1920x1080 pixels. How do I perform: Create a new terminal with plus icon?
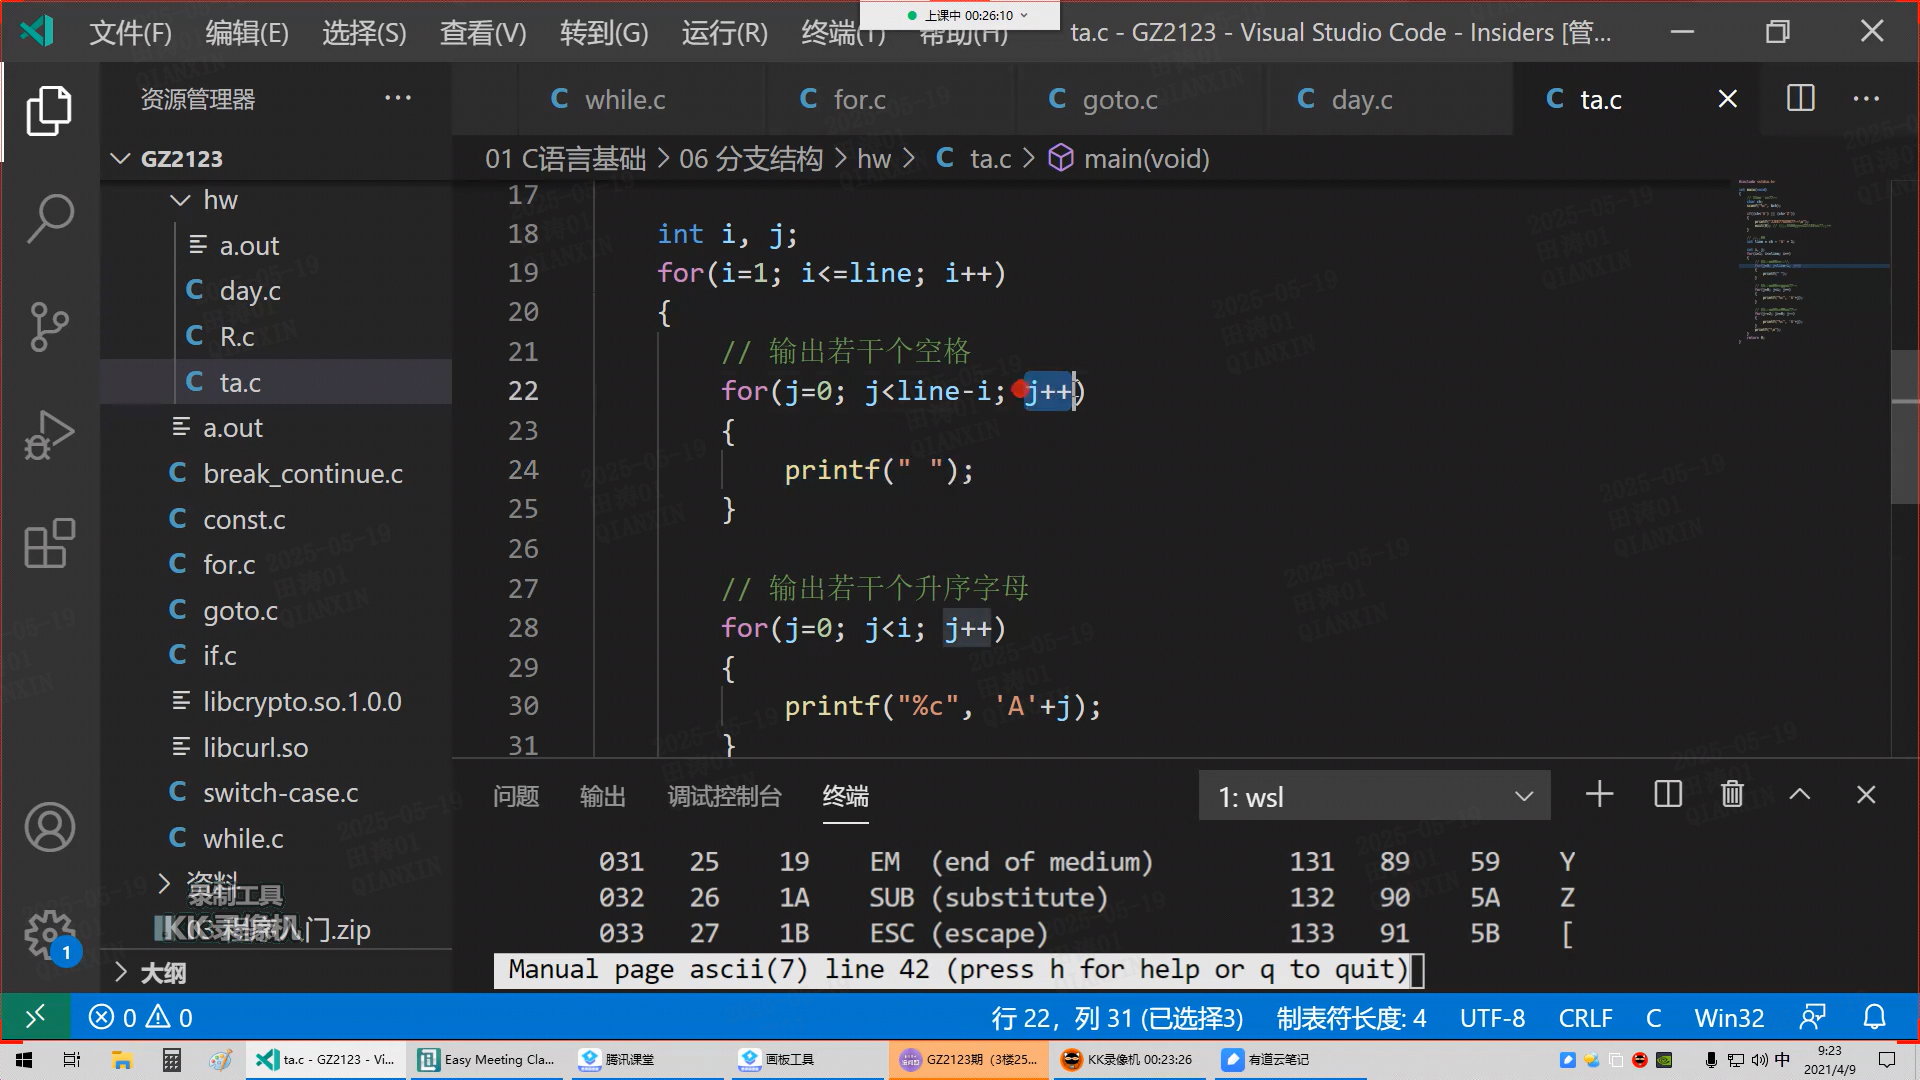click(x=1599, y=795)
